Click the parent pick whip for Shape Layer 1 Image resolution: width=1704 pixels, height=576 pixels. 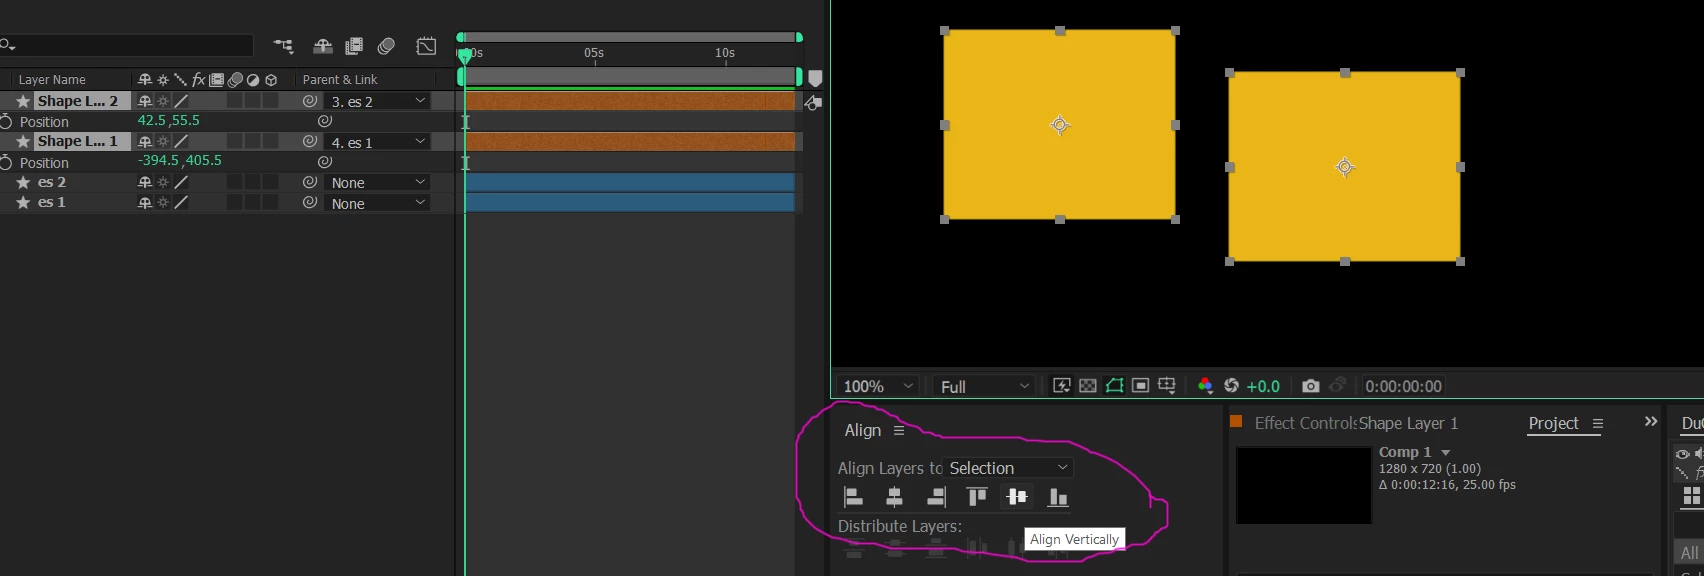tap(310, 141)
